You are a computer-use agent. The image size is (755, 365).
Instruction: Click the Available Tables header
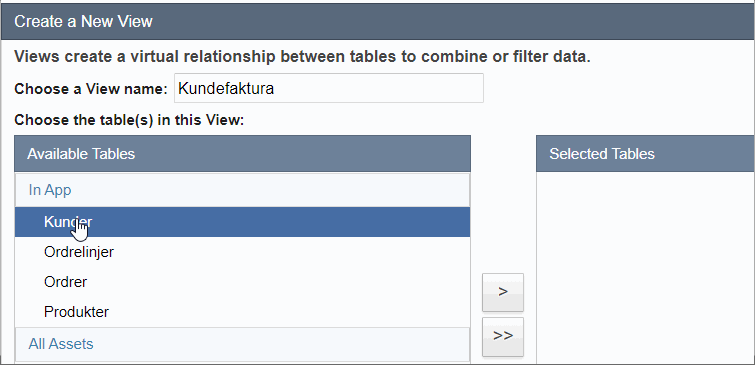pyautogui.click(x=242, y=154)
